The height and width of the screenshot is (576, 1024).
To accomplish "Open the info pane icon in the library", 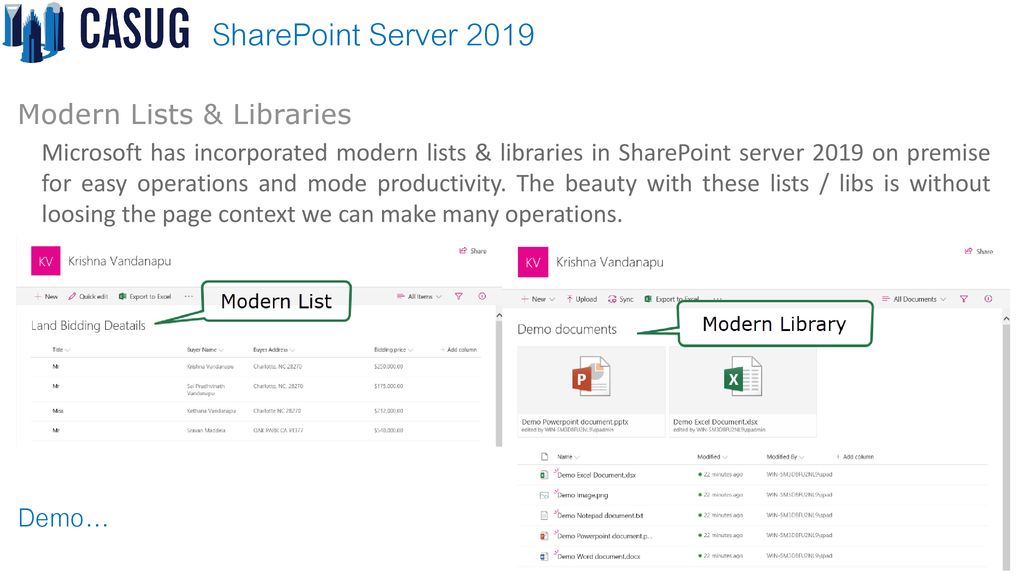I will point(988,299).
